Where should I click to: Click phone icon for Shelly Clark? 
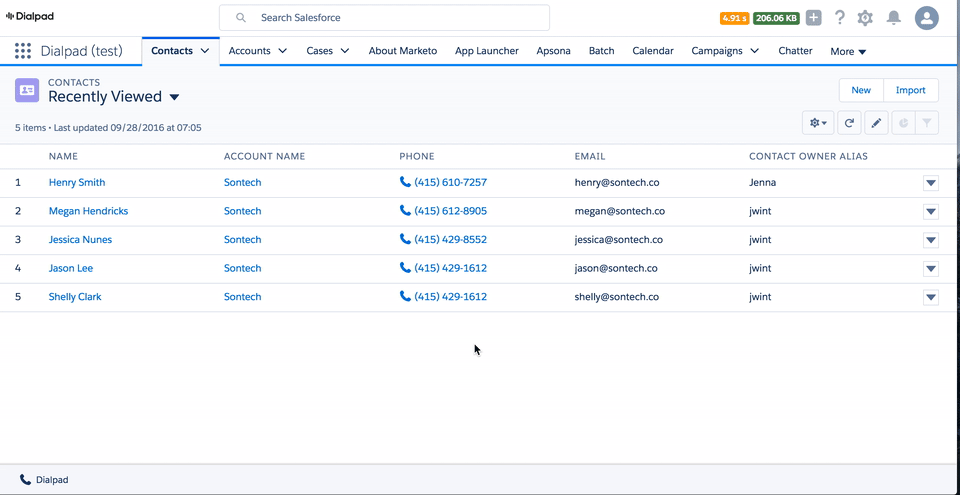click(405, 296)
